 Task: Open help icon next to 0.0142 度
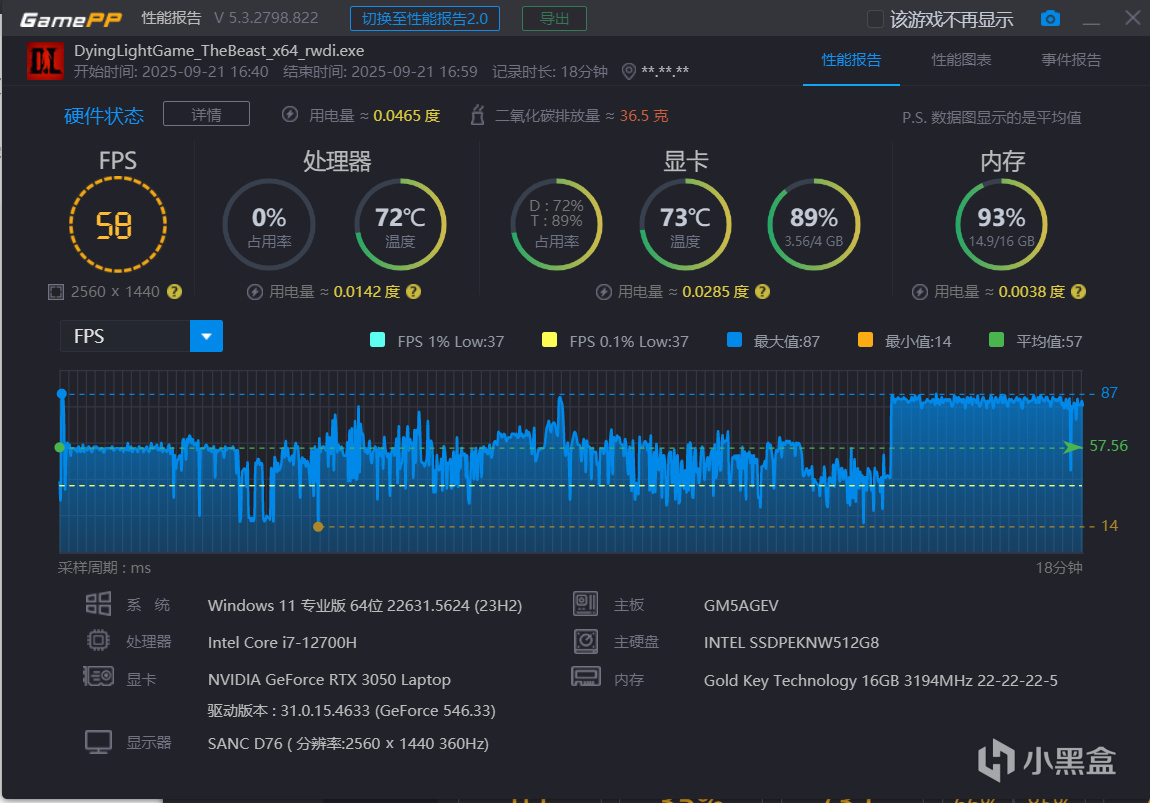point(414,292)
